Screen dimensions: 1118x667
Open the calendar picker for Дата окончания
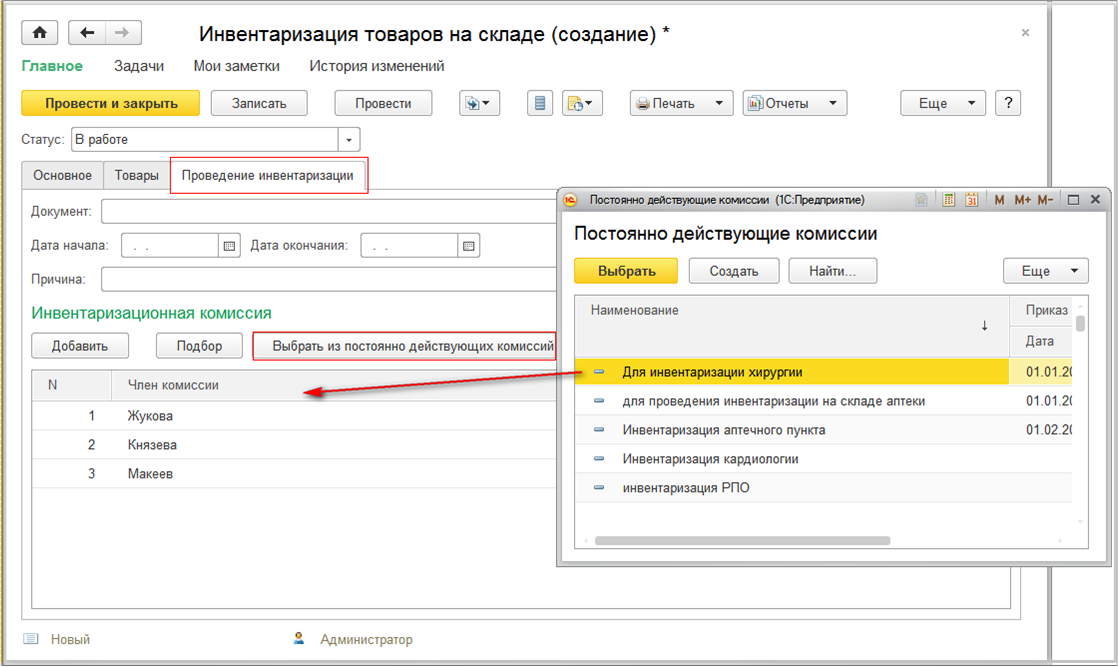tap(468, 244)
